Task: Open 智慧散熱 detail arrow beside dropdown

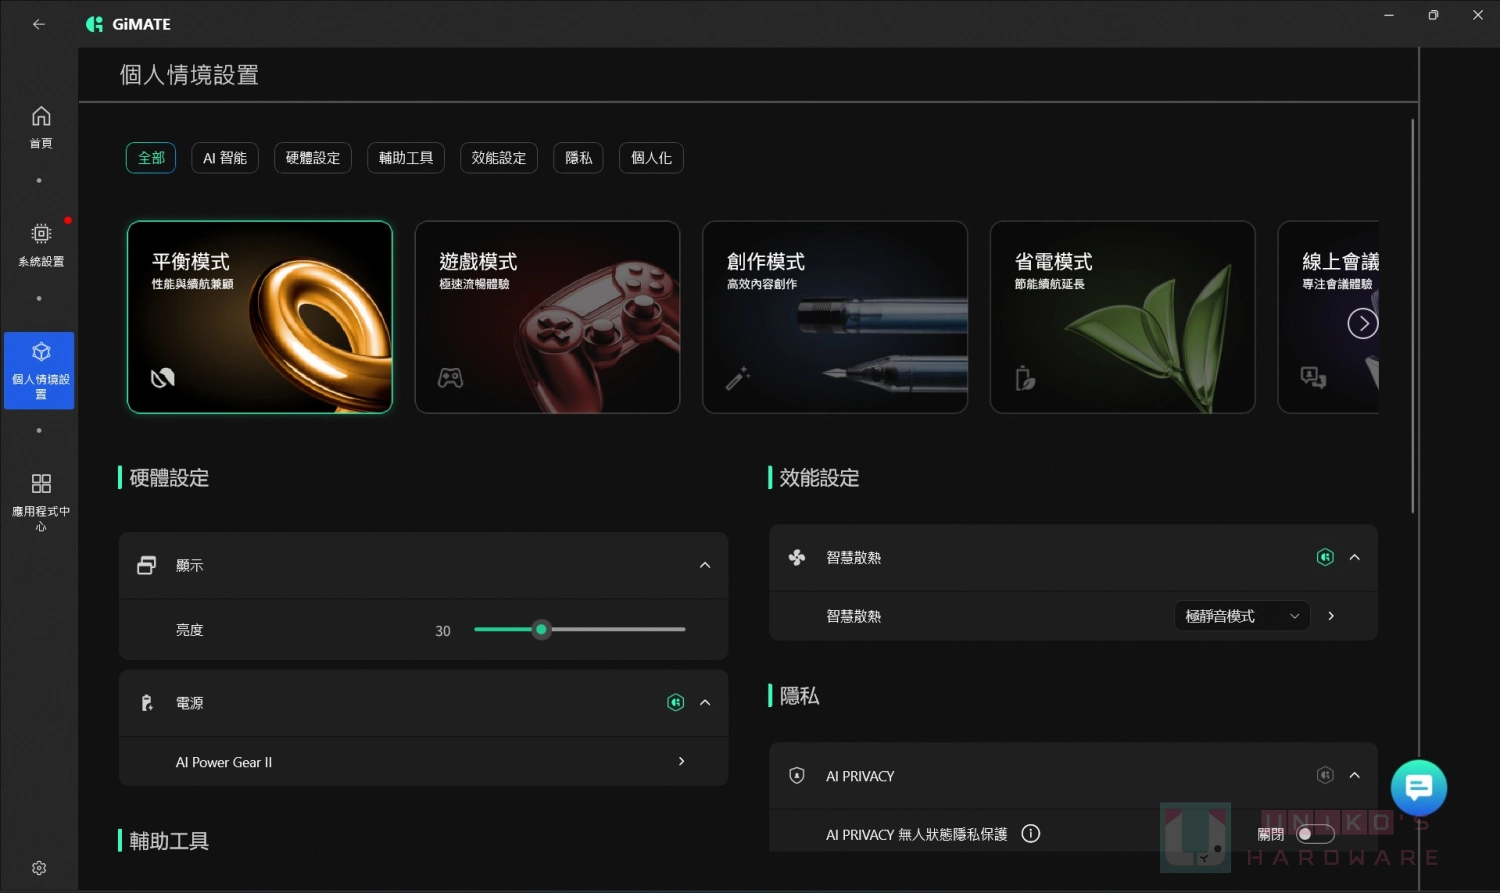Action: [1331, 616]
